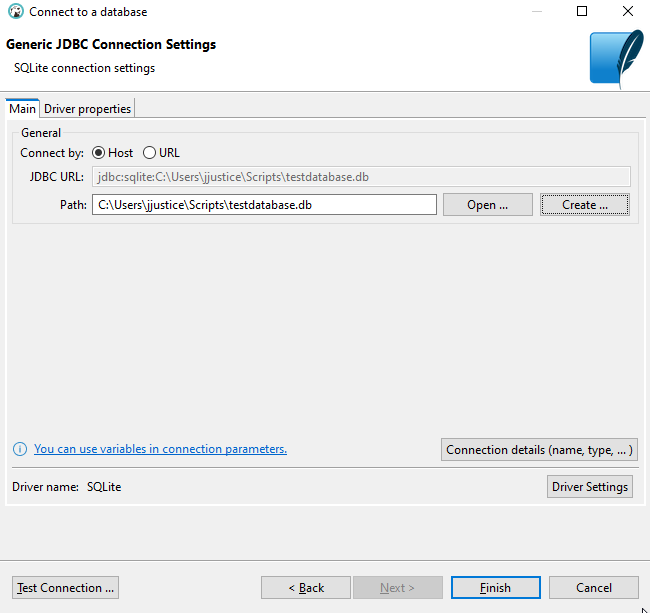Open the Main tab
650x613 pixels.
click(22, 109)
